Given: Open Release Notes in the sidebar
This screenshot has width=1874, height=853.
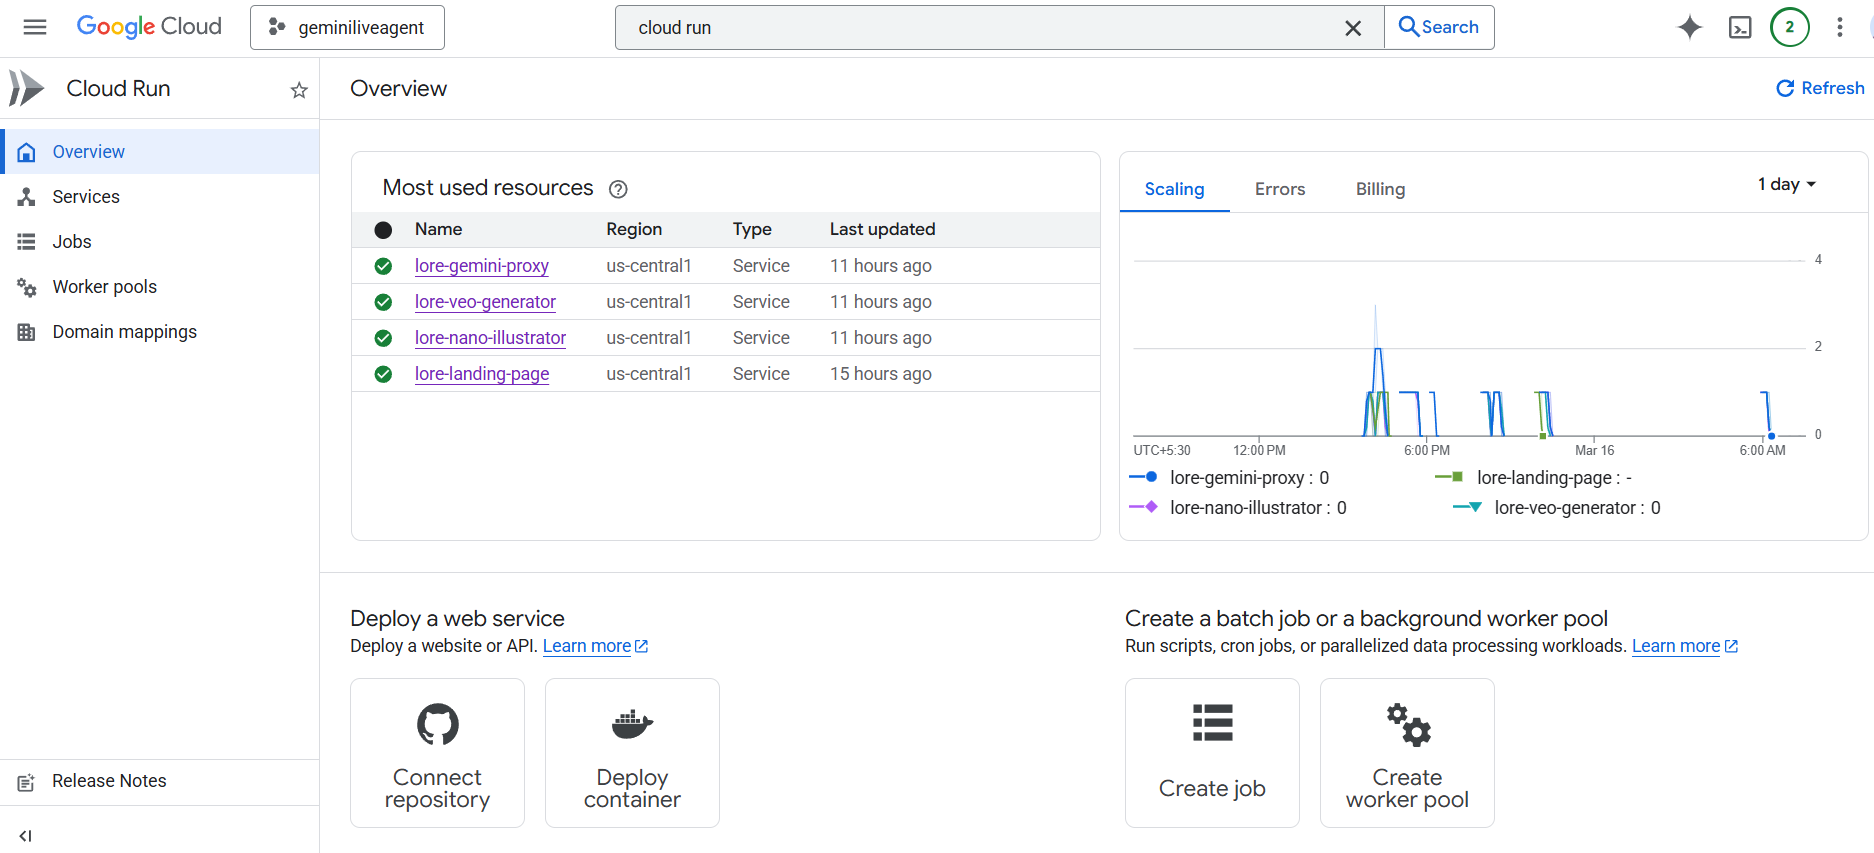Looking at the screenshot, I should click(x=160, y=781).
